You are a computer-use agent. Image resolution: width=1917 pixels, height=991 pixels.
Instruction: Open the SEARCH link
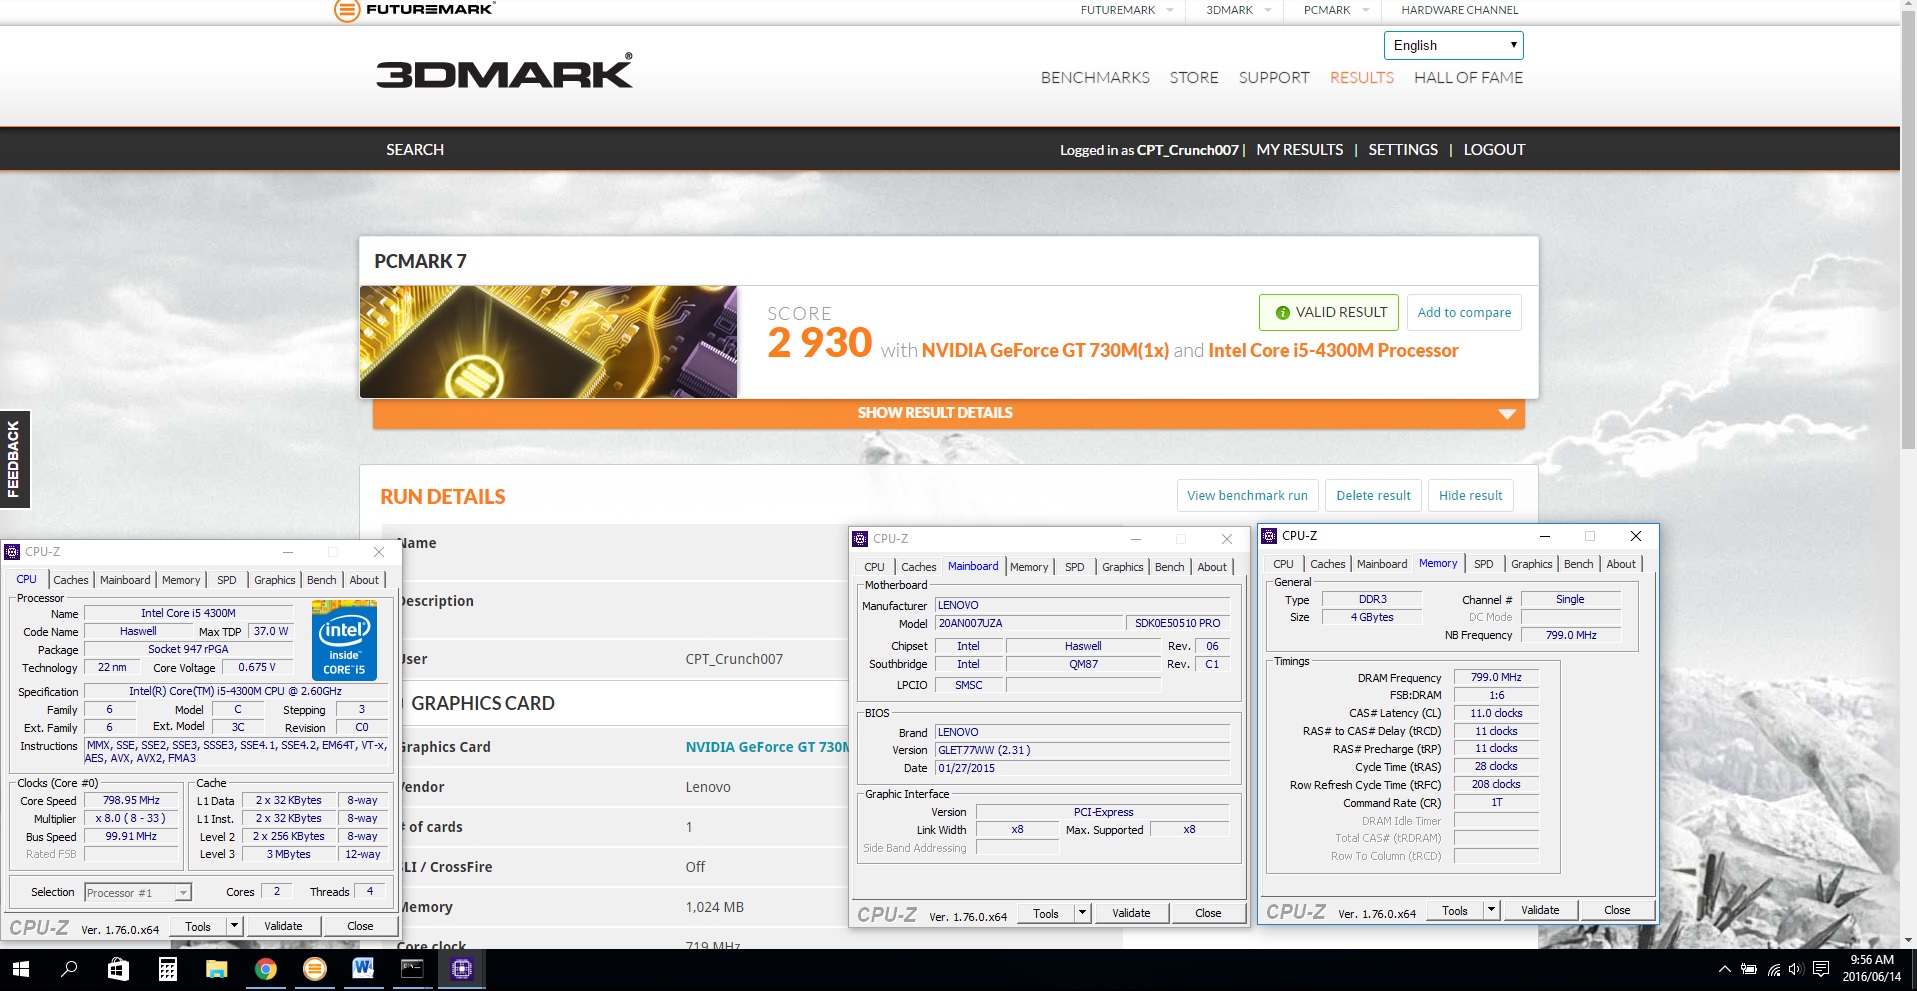(415, 150)
